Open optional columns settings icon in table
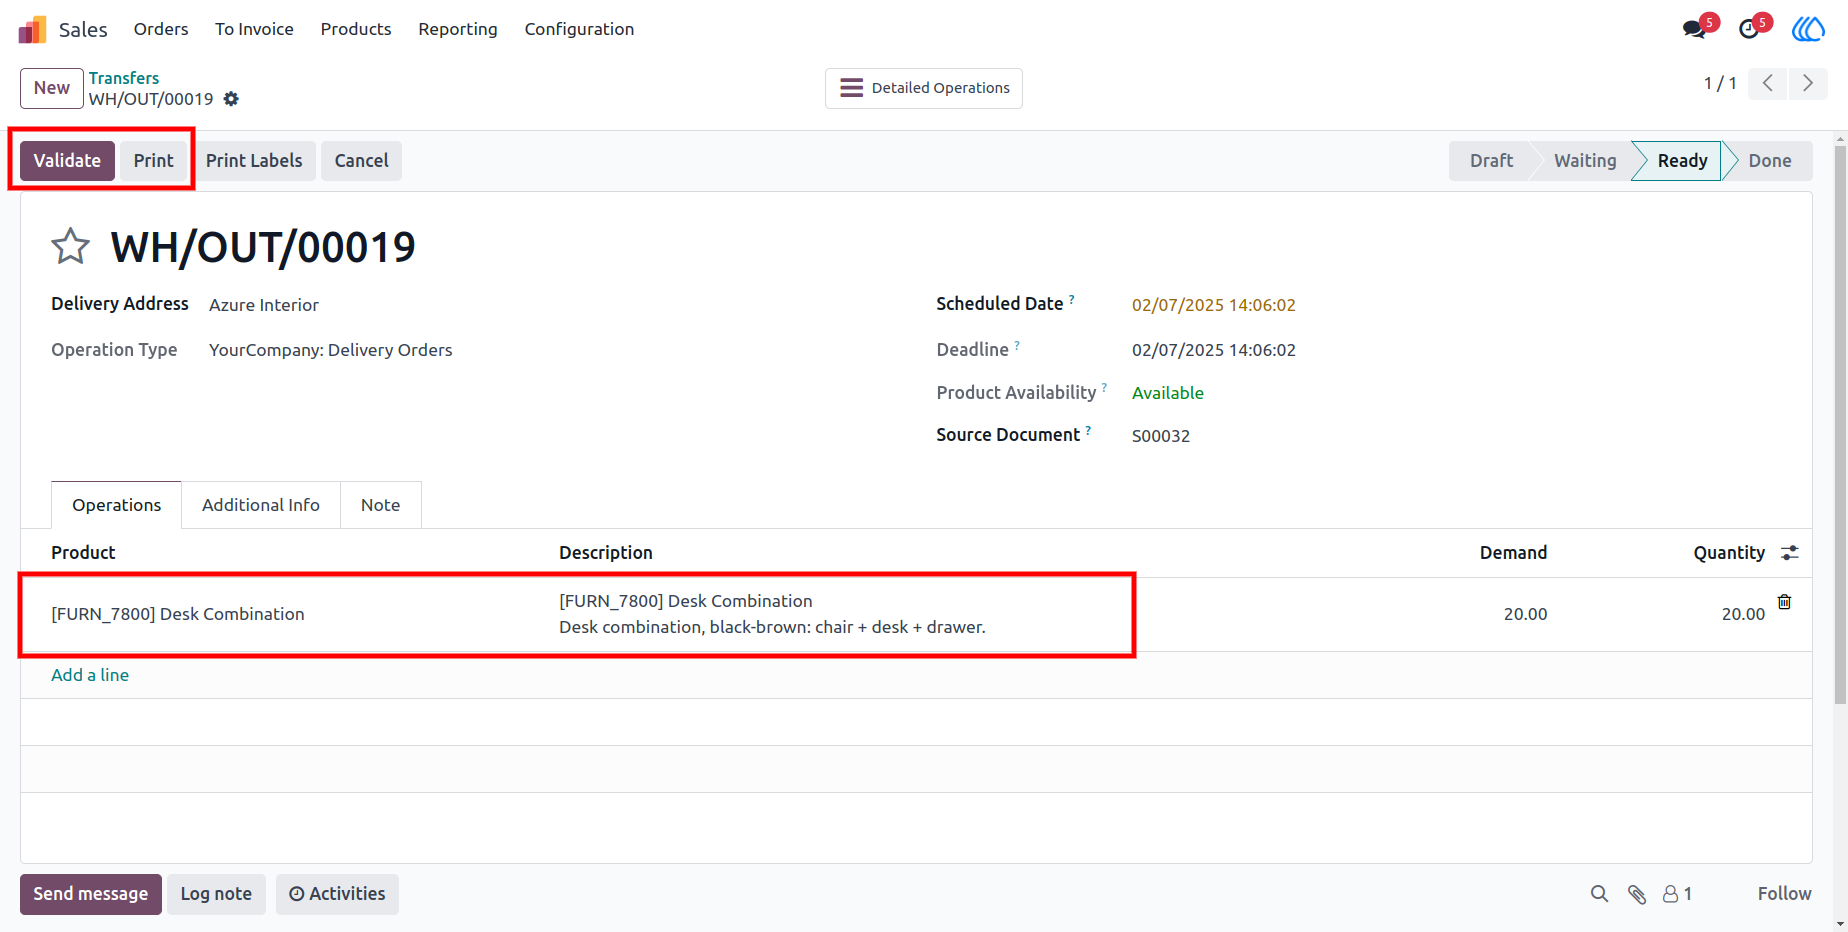The height and width of the screenshot is (932, 1848). click(1790, 553)
